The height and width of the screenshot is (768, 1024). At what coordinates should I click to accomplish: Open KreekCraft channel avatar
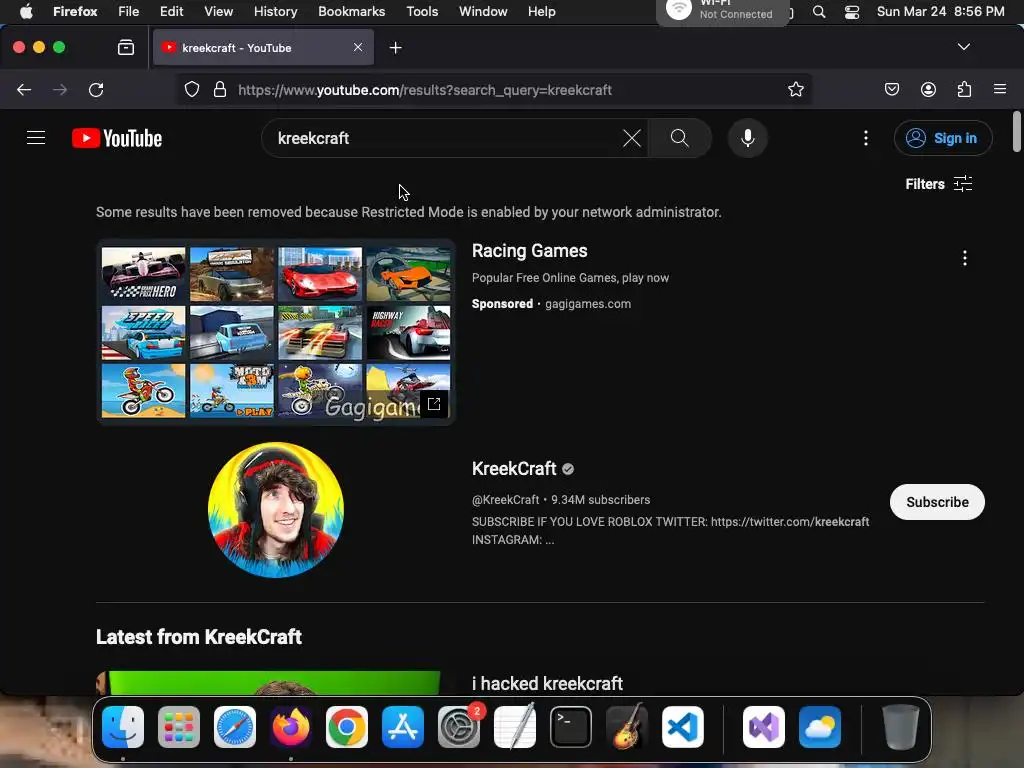point(276,510)
